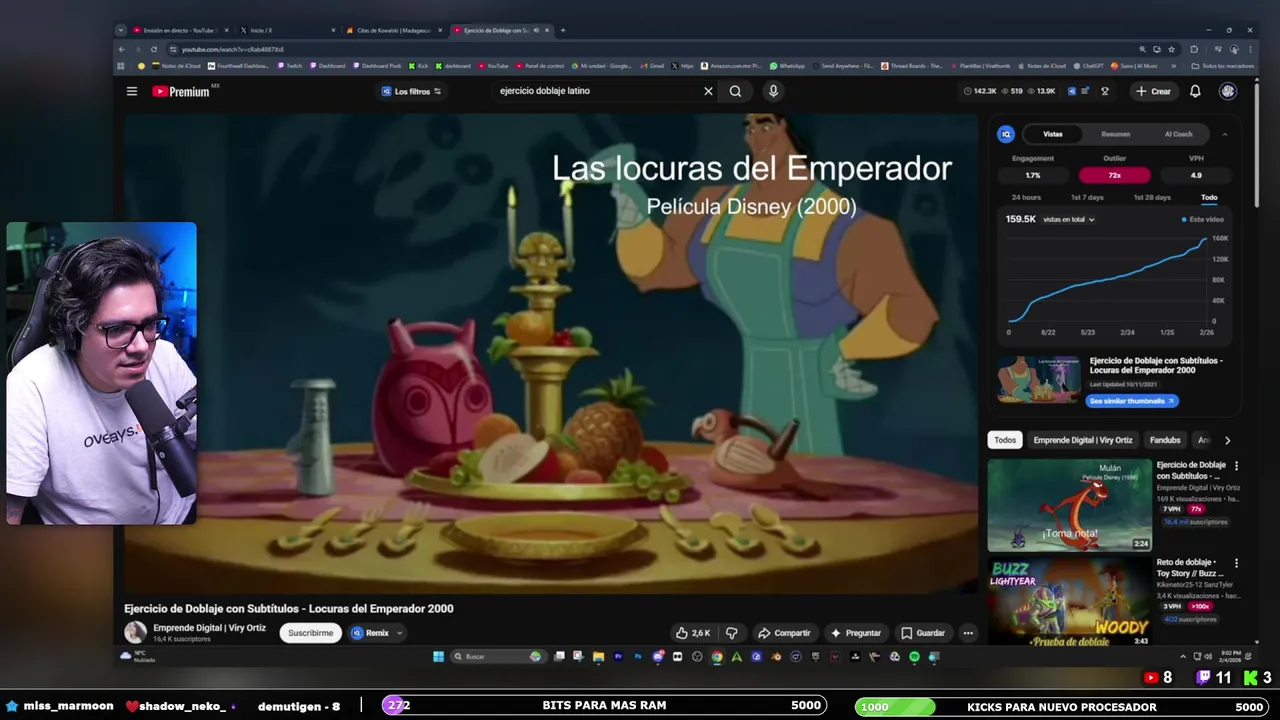Click the Guardar button

coord(922,633)
